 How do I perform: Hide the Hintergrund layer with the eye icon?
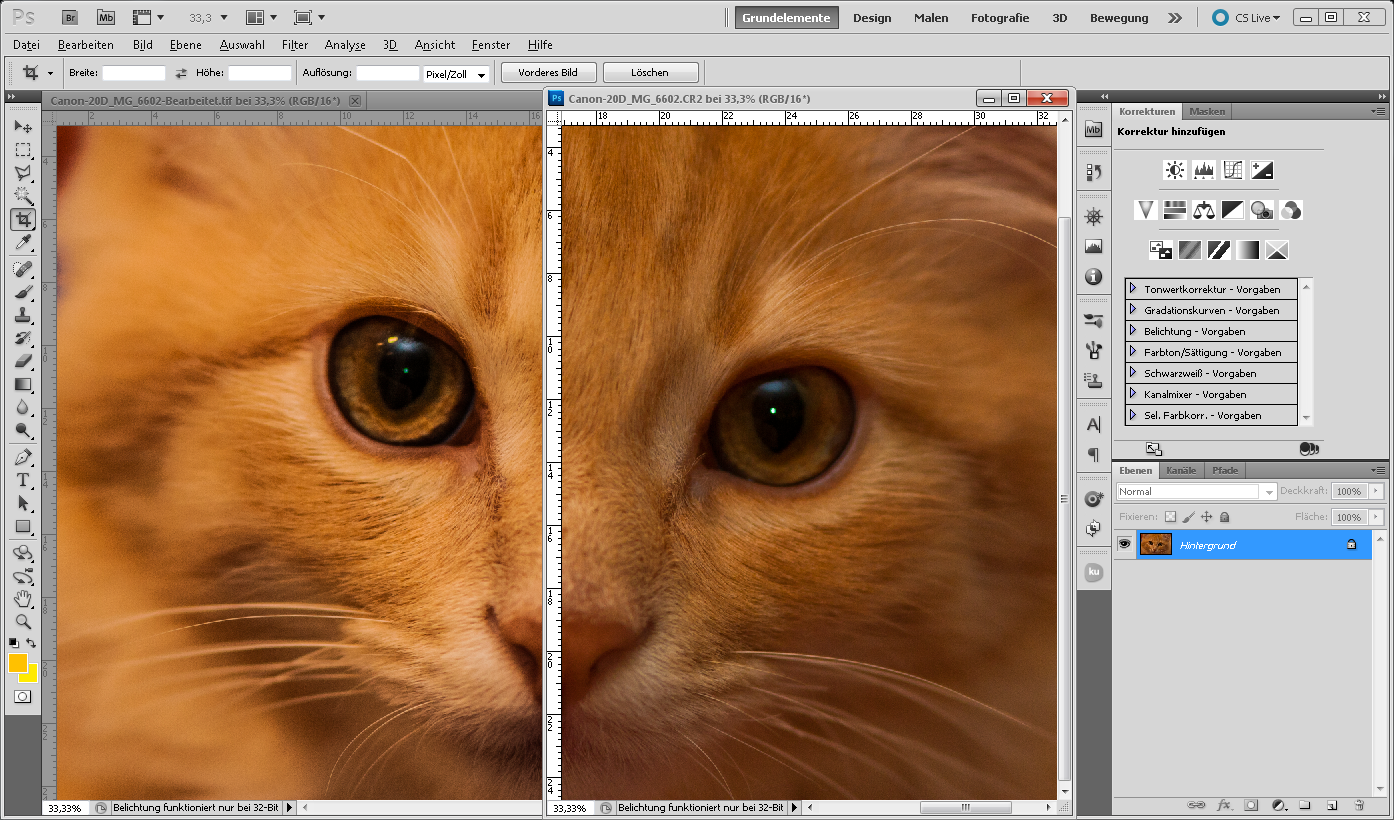click(1125, 544)
